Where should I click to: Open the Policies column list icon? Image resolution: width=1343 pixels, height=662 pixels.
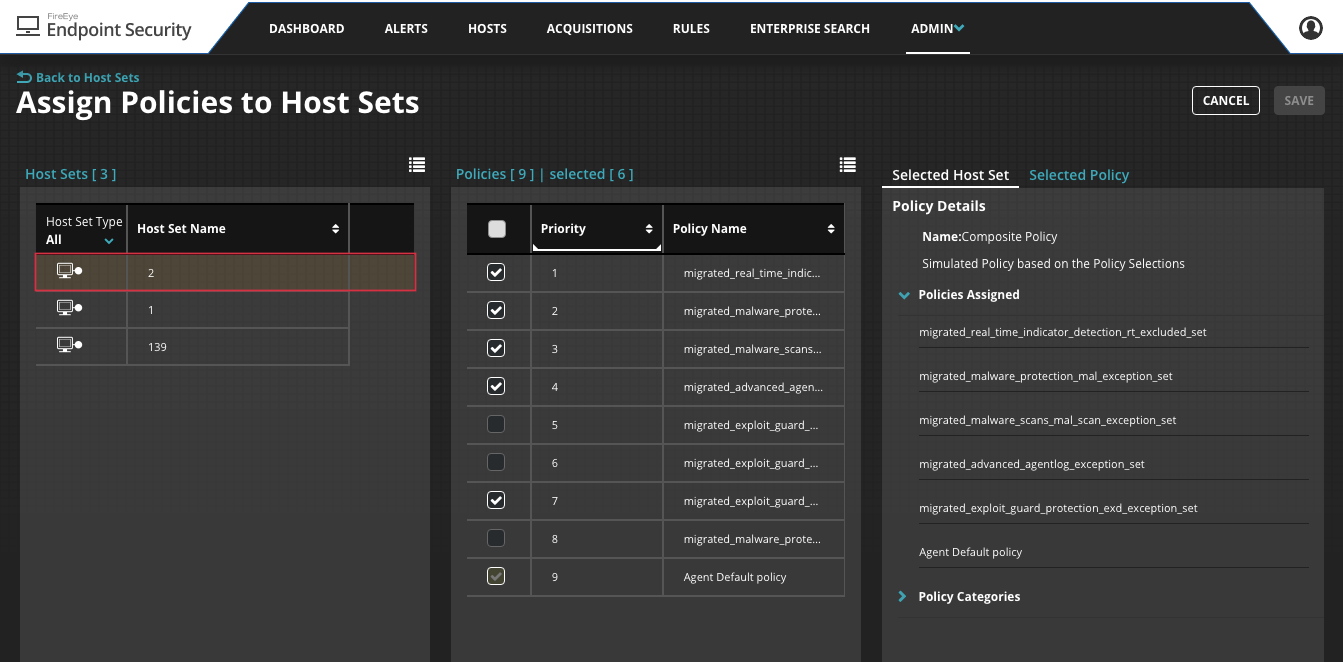(x=847, y=165)
